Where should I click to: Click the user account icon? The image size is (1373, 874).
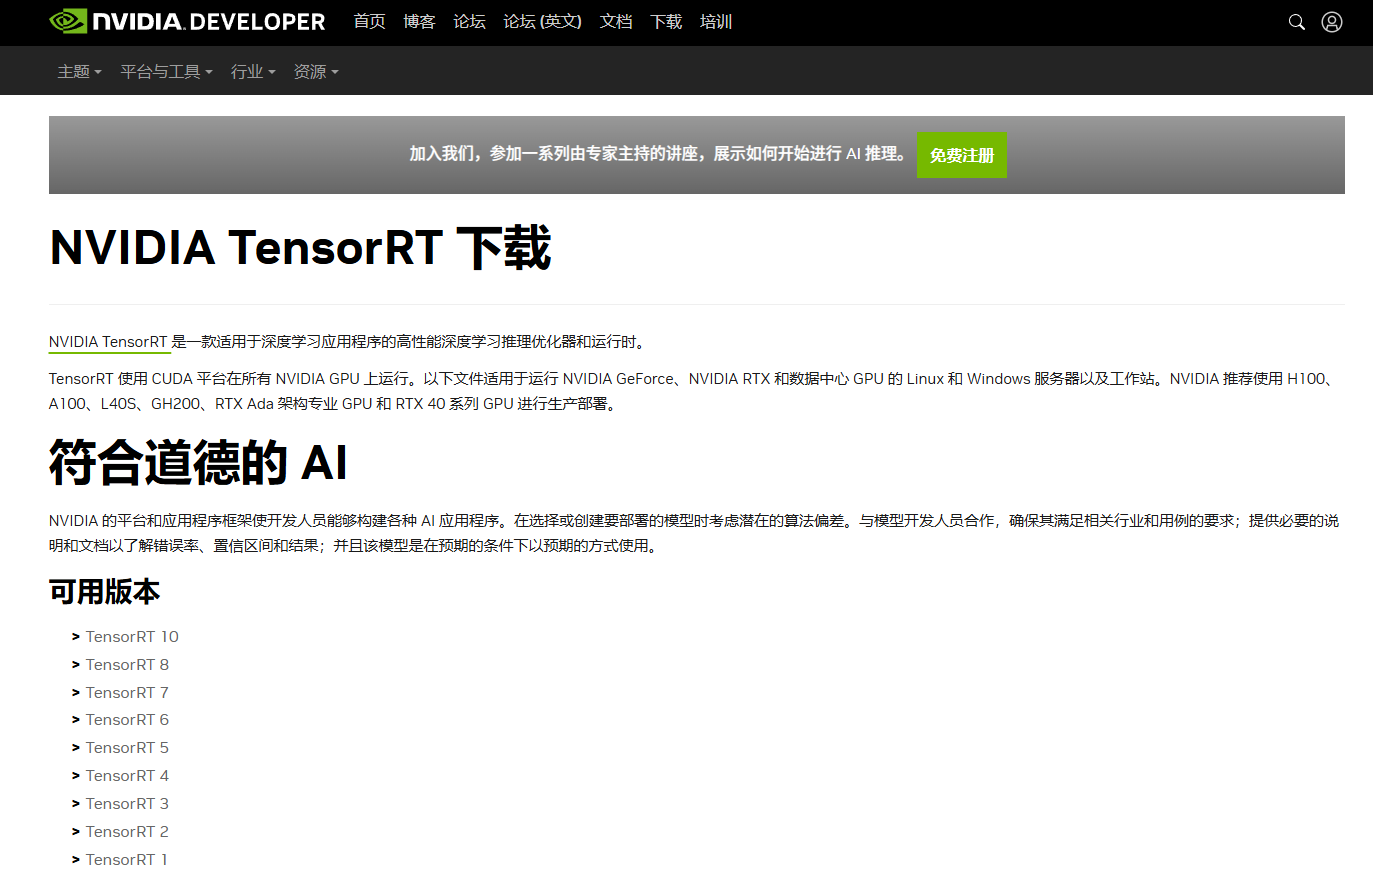tap(1331, 22)
